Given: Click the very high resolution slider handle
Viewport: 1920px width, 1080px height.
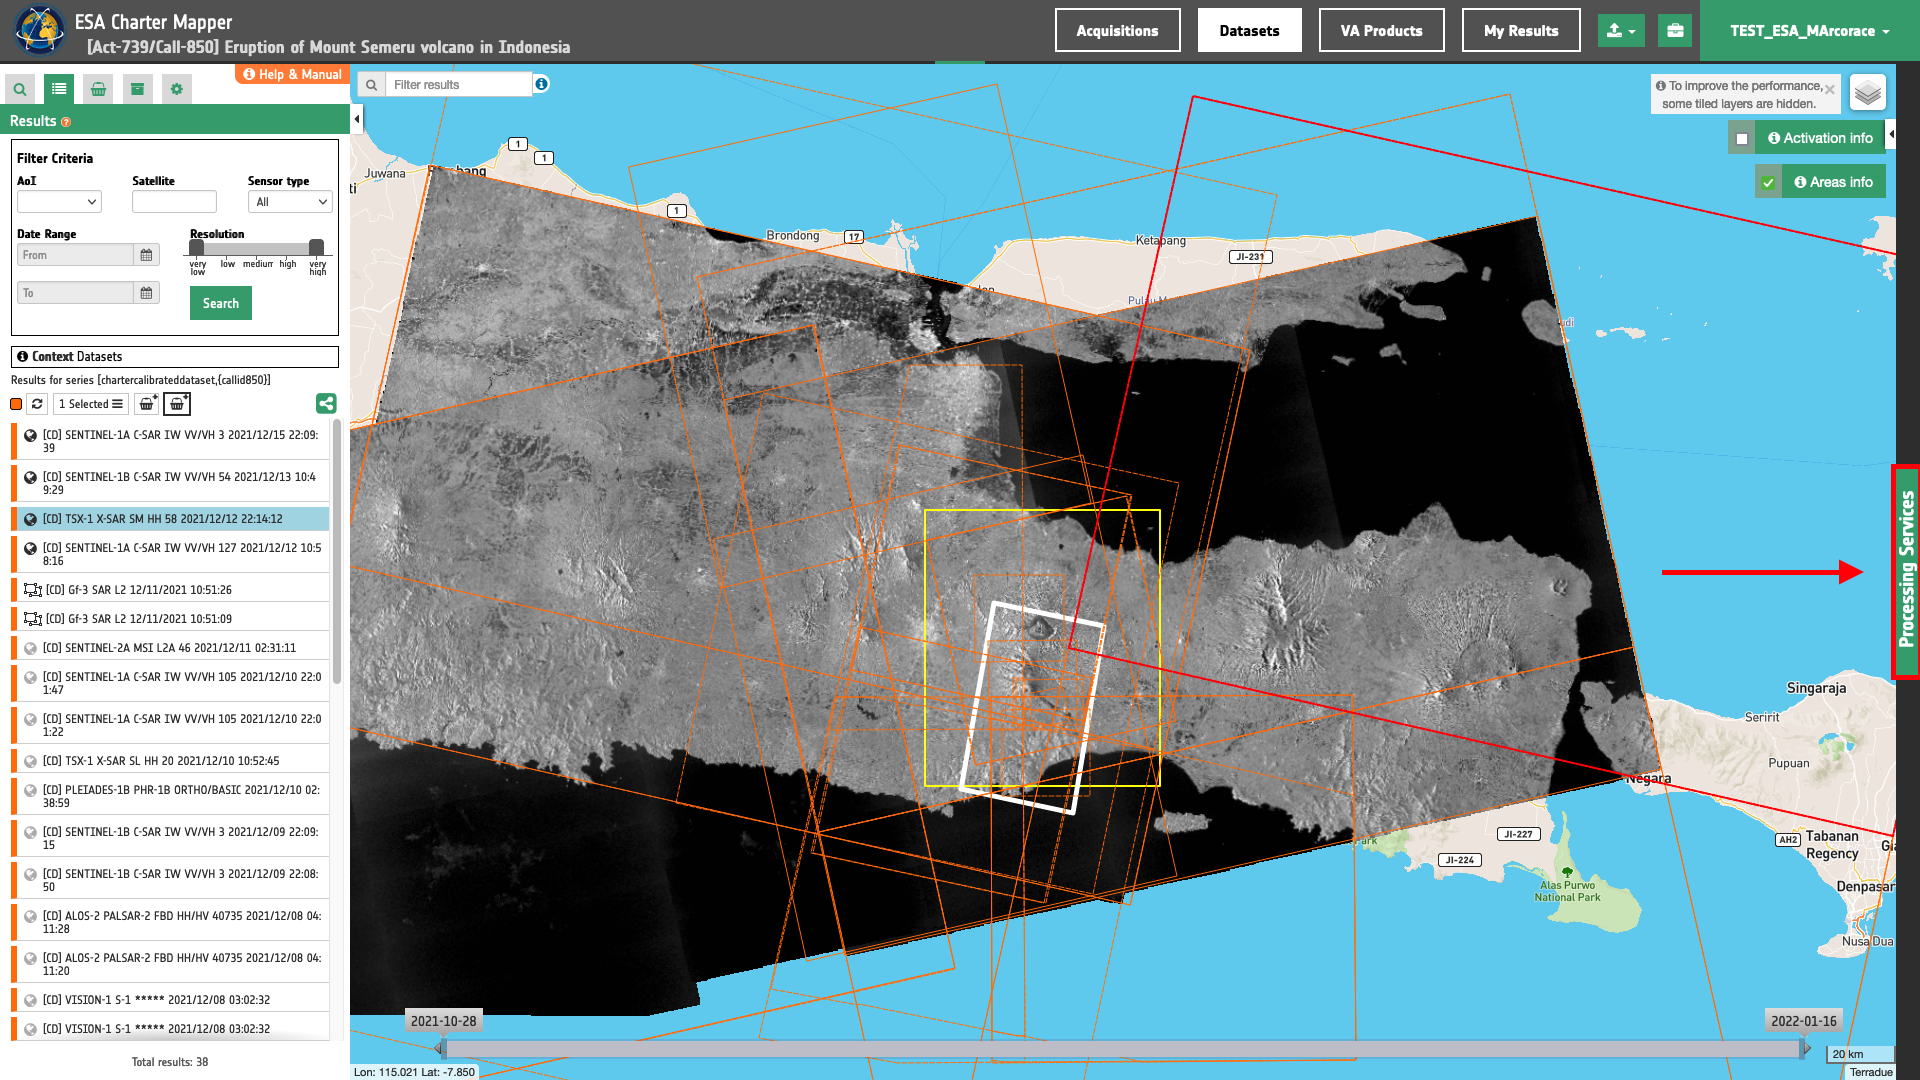Looking at the screenshot, I should click(x=316, y=247).
